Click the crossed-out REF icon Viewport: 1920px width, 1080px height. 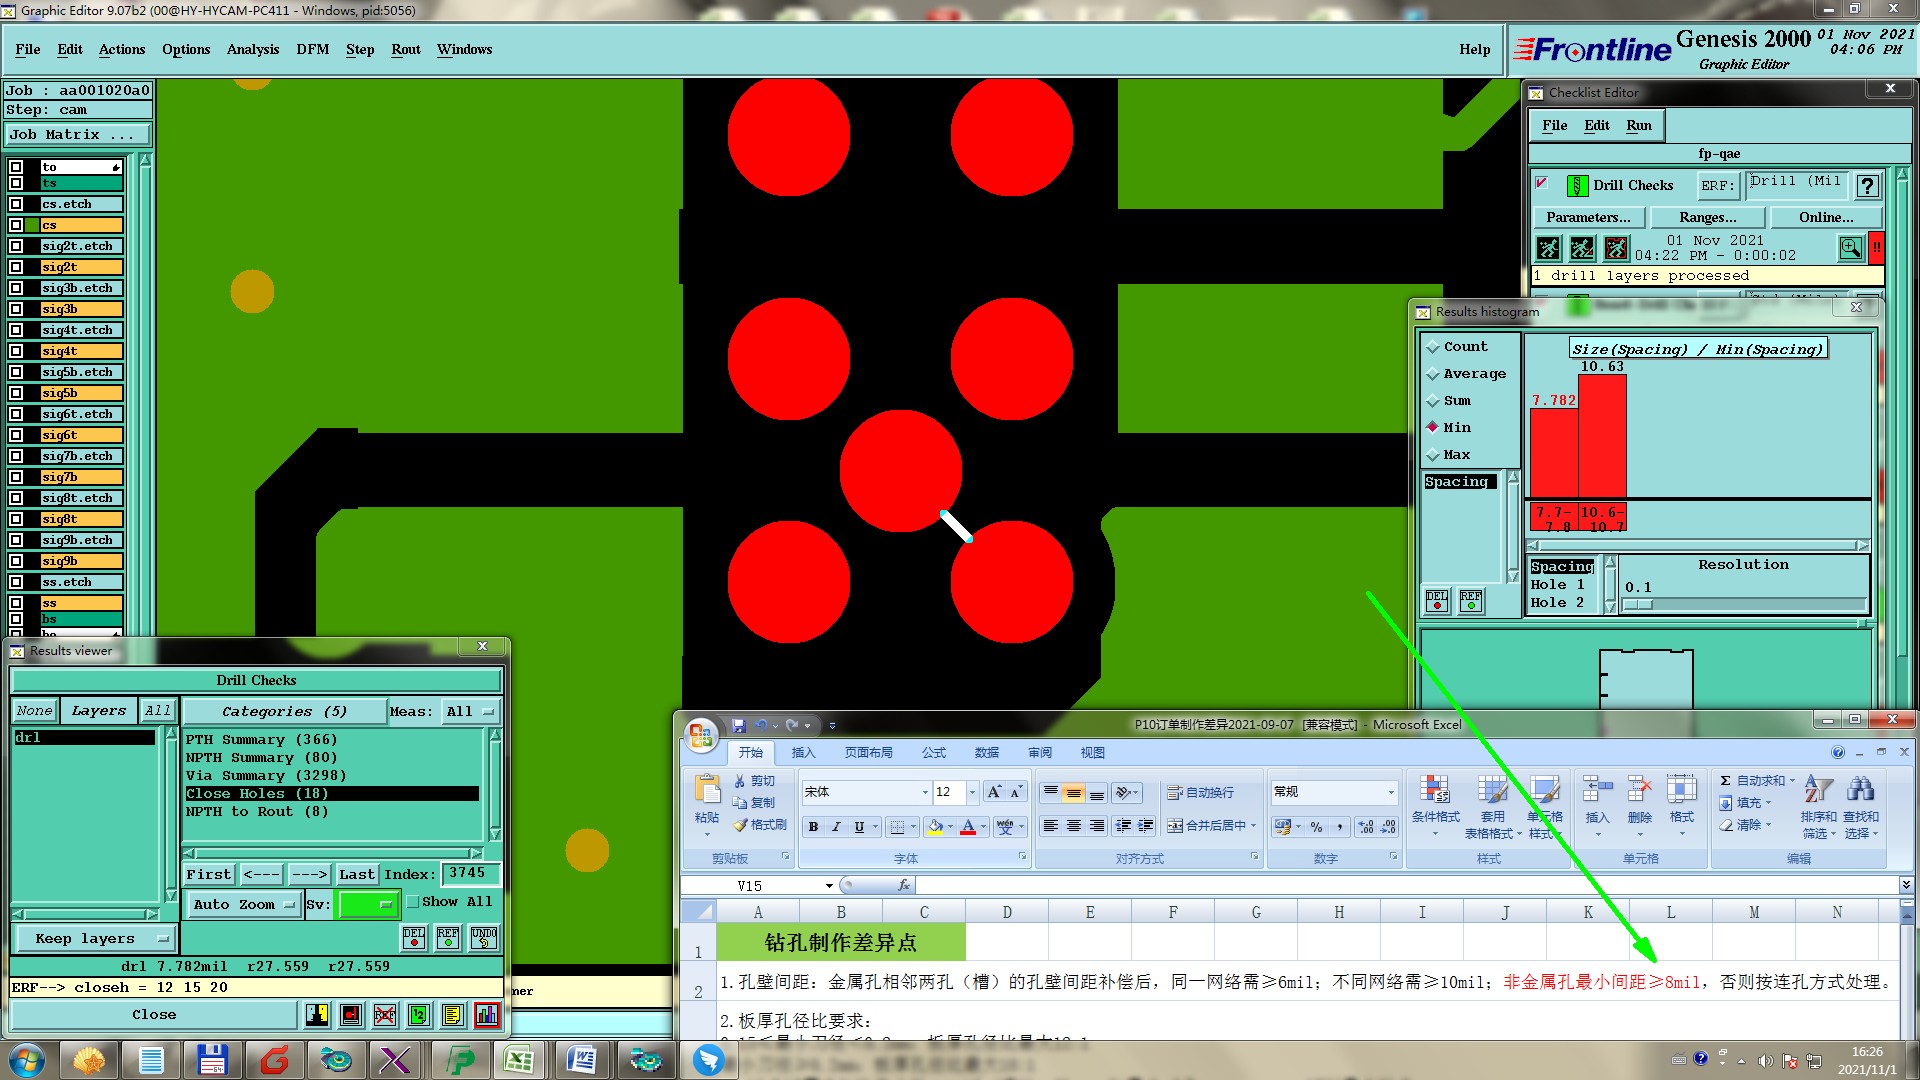(x=385, y=1015)
